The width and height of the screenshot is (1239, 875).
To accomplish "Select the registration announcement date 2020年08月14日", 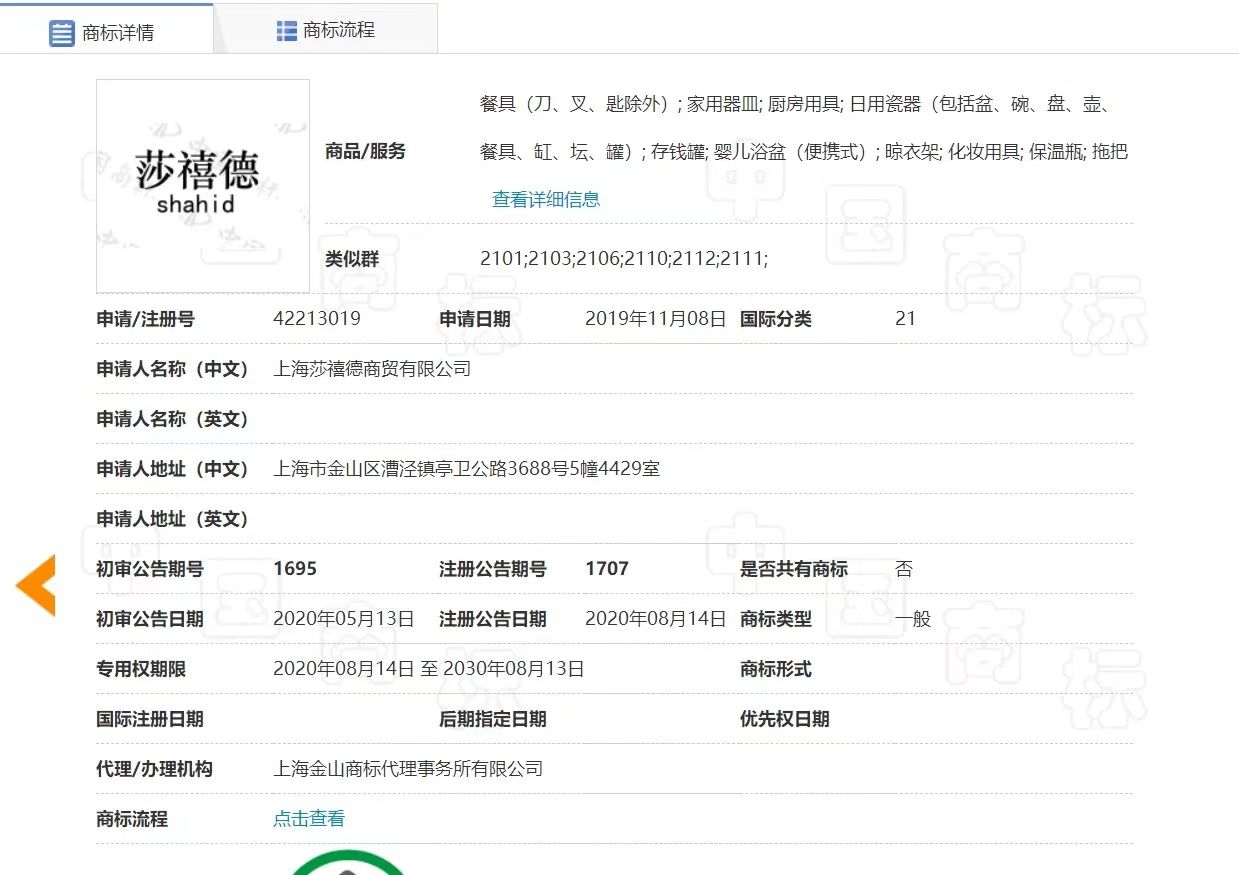I will point(656,619).
